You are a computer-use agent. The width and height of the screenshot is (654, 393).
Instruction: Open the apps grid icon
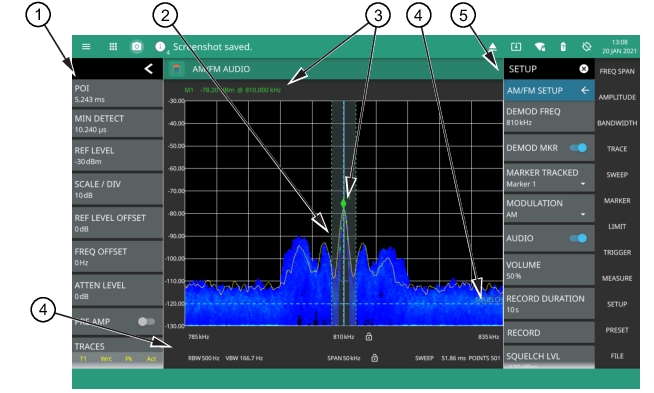pos(113,46)
